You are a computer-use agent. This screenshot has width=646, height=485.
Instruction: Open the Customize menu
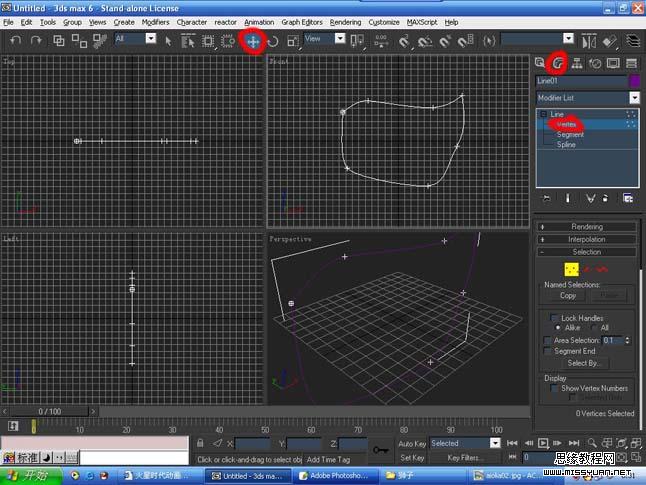pyautogui.click(x=384, y=22)
